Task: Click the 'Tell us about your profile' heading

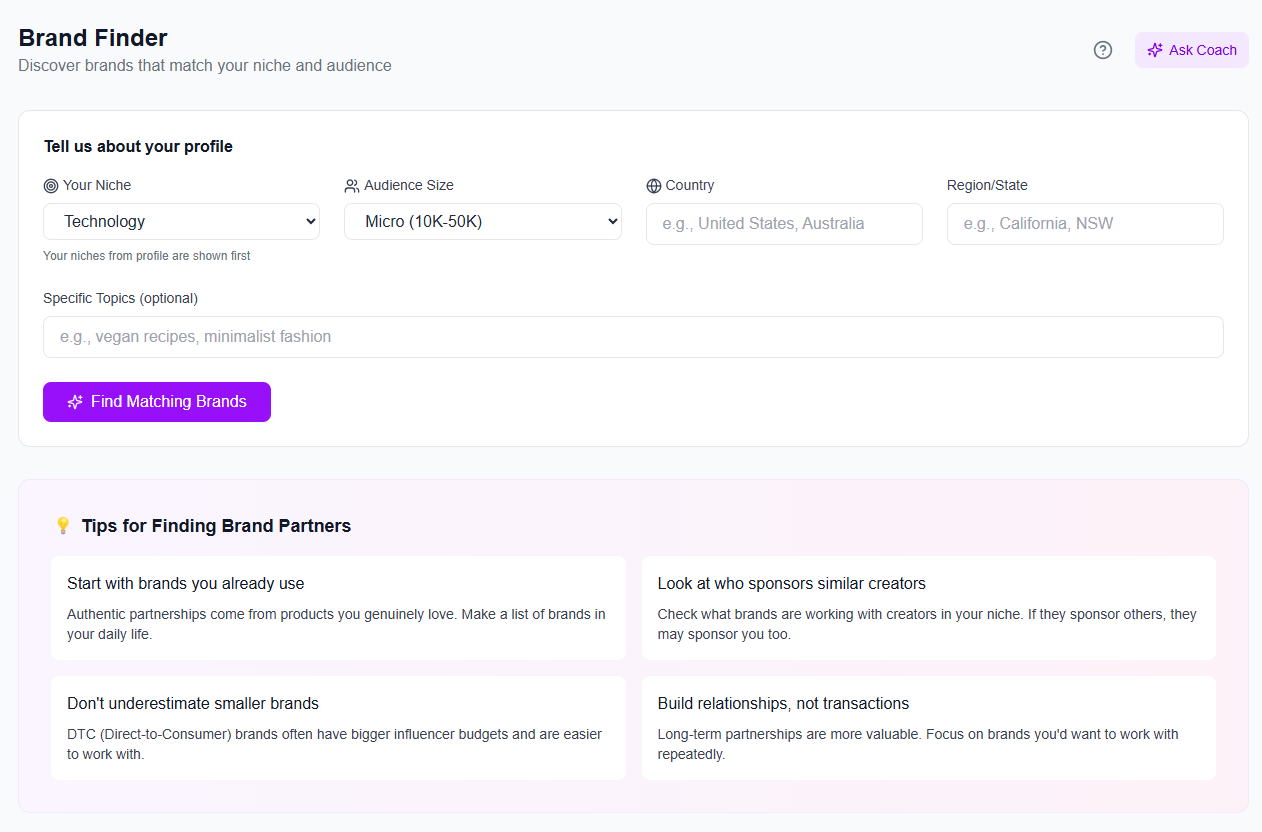Action: pos(138,147)
